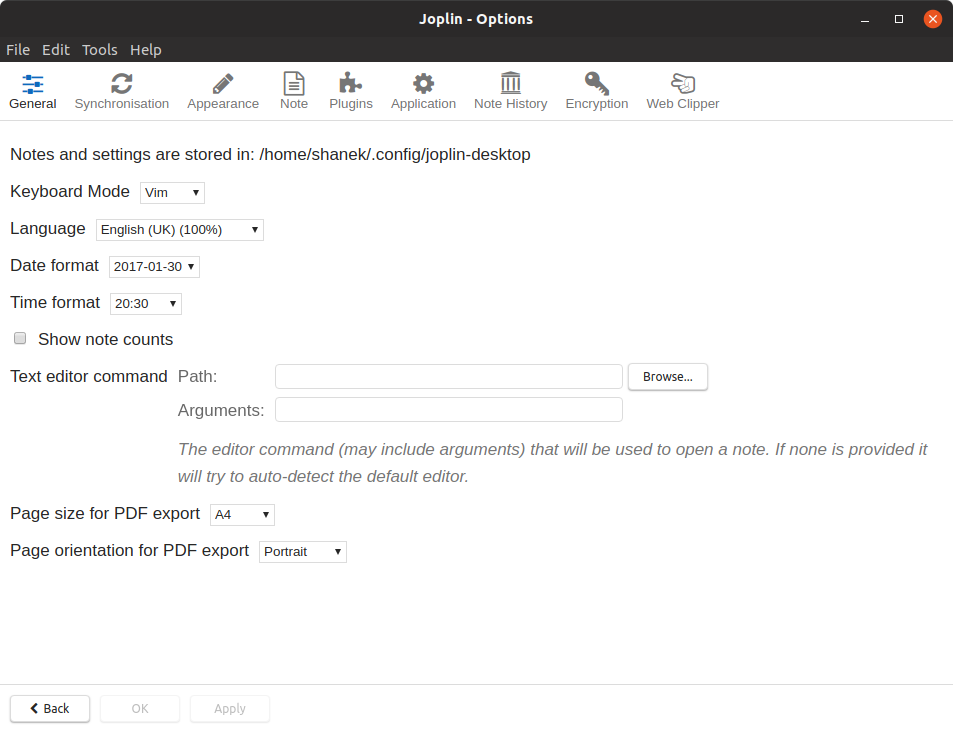Click the Browse... button

[x=667, y=377]
